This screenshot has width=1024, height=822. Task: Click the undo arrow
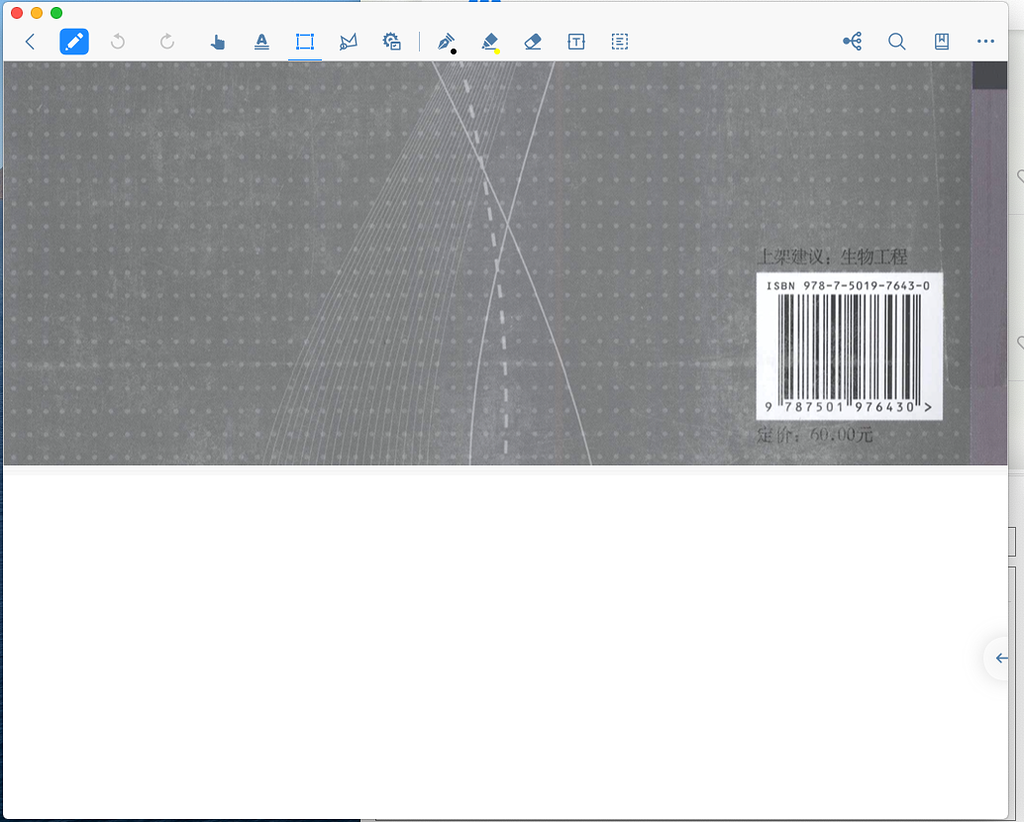point(118,42)
